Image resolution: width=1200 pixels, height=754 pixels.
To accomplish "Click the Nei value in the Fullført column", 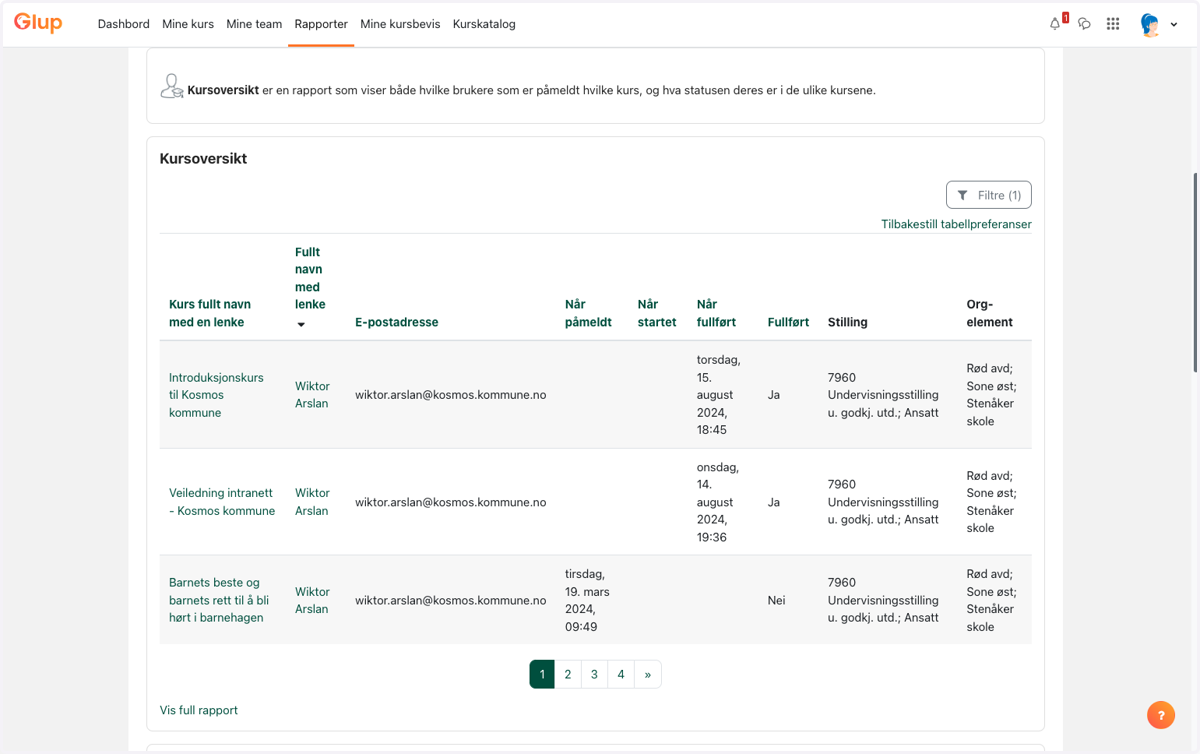I will point(777,600).
